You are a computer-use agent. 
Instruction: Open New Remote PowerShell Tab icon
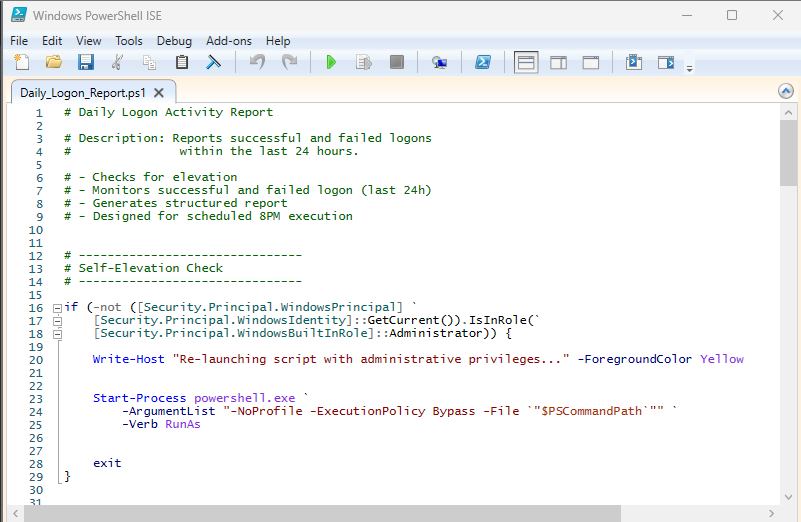tap(439, 62)
